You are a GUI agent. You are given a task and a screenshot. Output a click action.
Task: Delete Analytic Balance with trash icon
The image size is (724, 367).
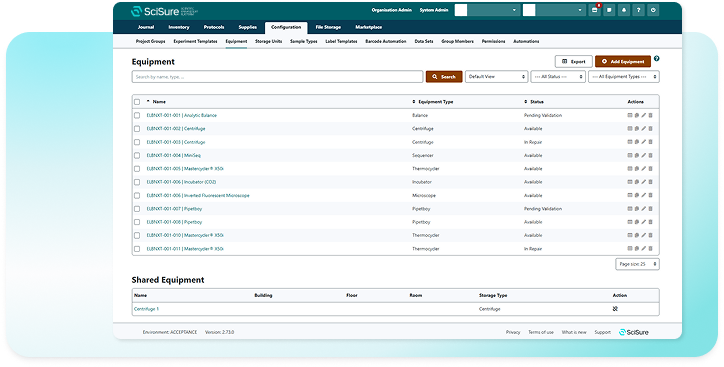coord(651,115)
